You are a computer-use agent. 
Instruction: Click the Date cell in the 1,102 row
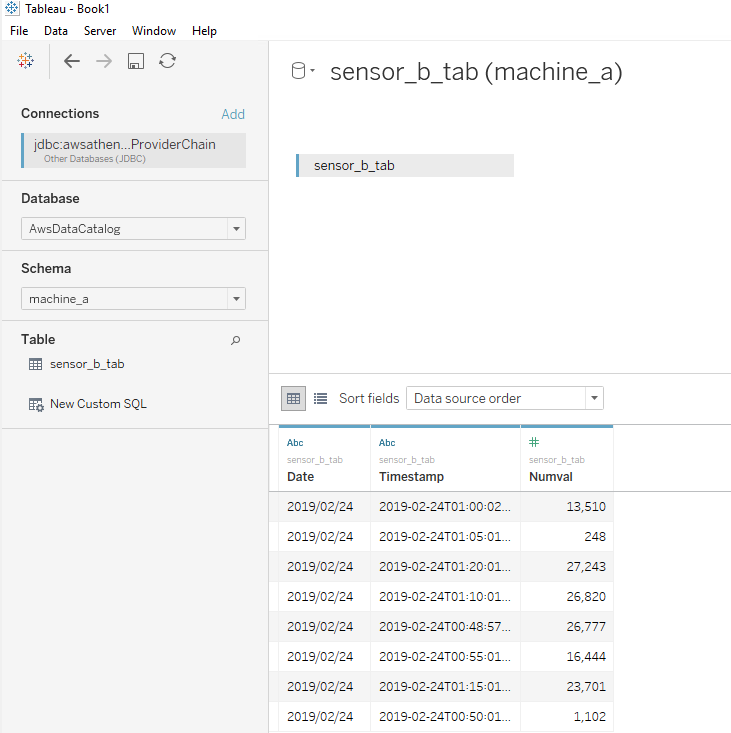coord(324,716)
